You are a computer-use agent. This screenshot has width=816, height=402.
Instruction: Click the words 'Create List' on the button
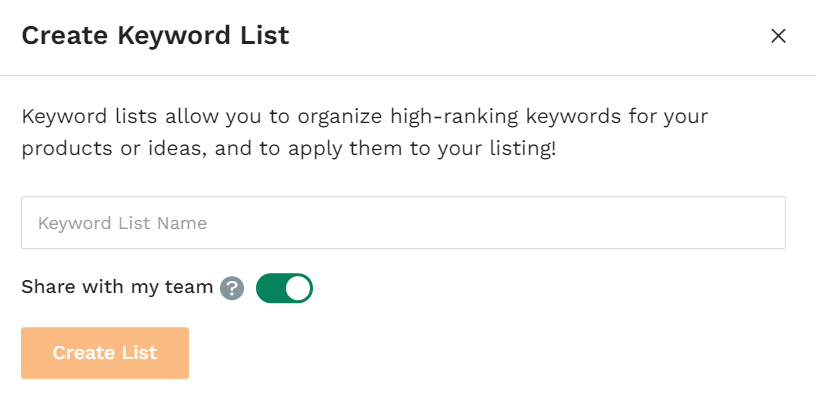[x=105, y=353]
